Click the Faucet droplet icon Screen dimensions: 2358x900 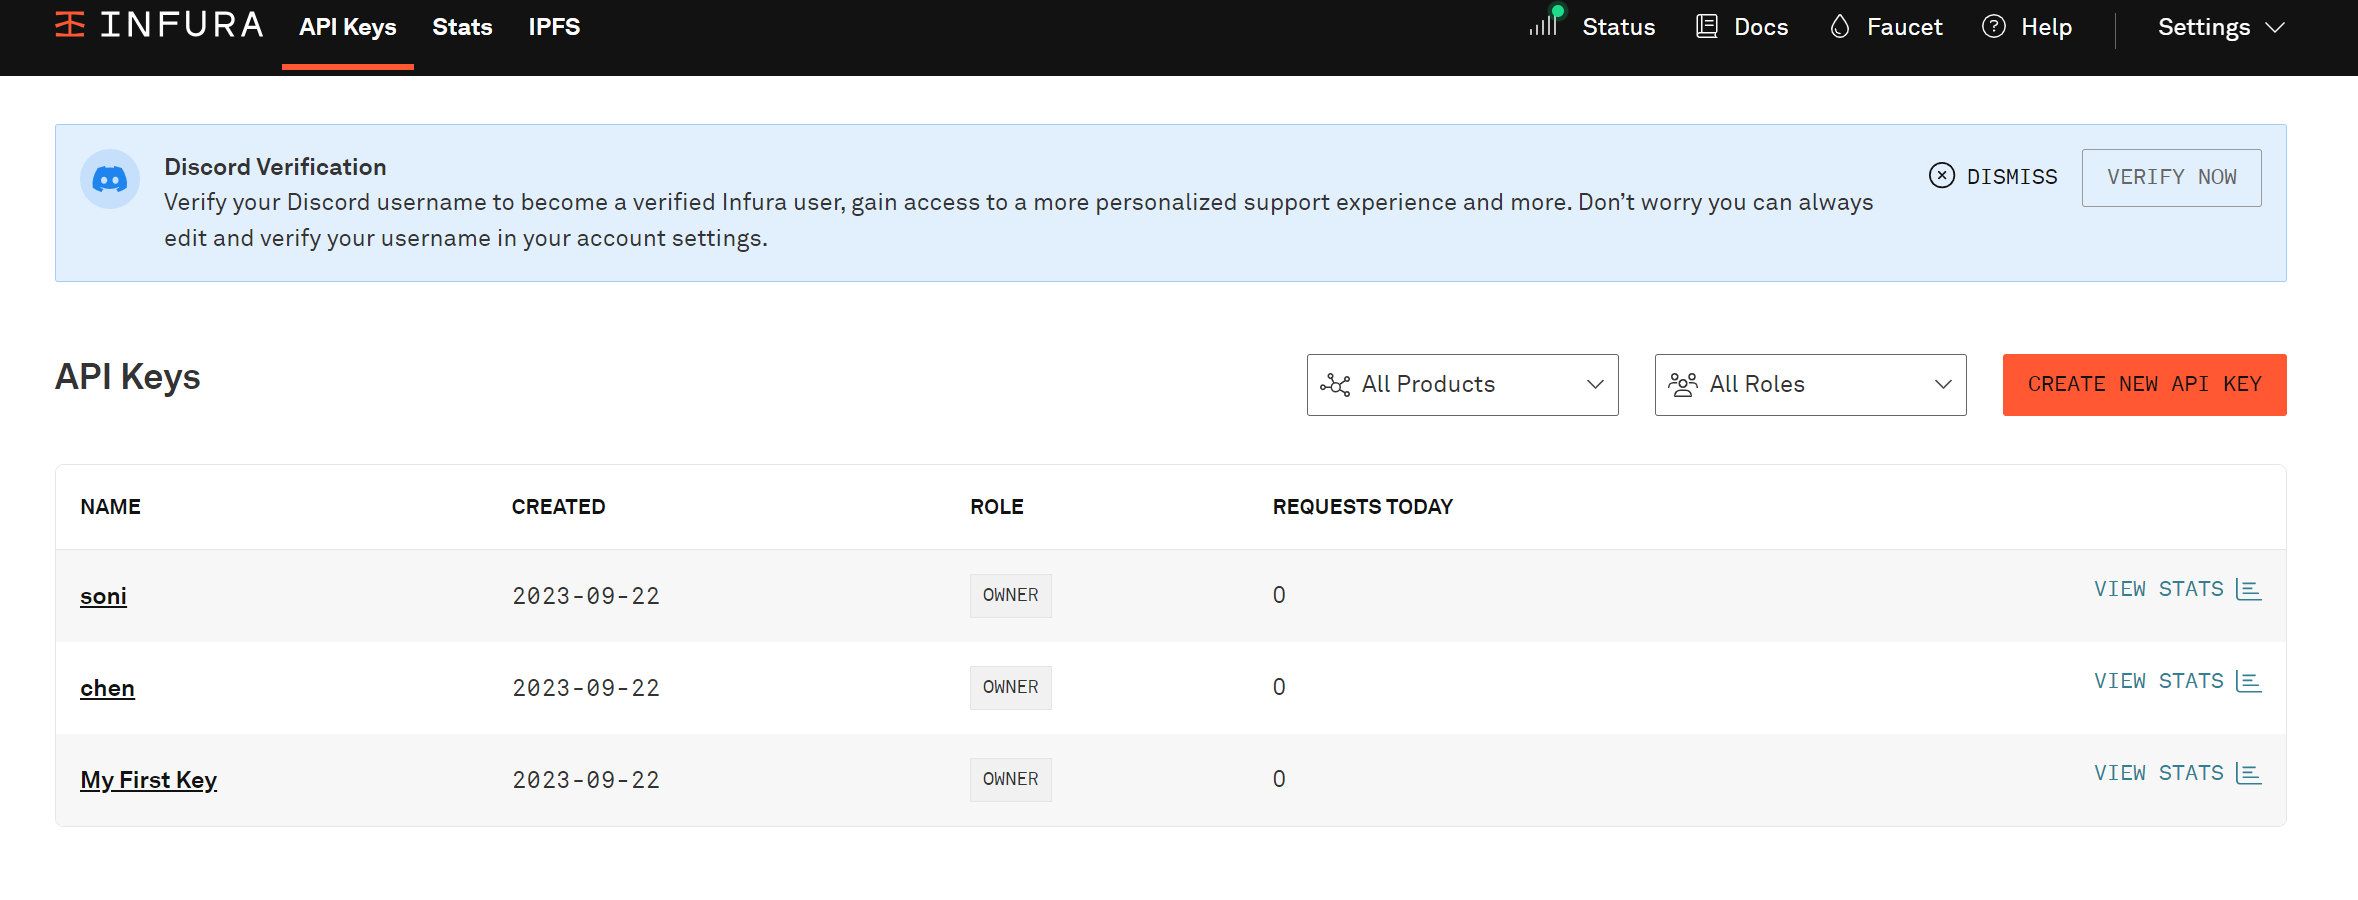tap(1840, 26)
